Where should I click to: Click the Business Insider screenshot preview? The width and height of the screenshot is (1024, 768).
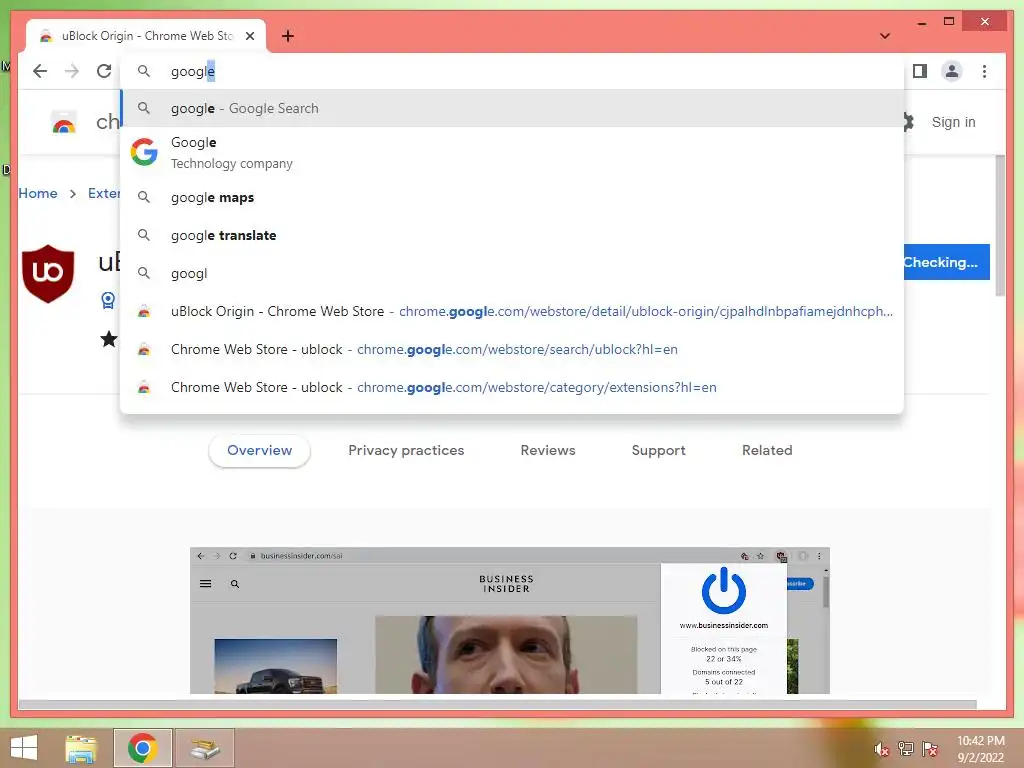509,620
